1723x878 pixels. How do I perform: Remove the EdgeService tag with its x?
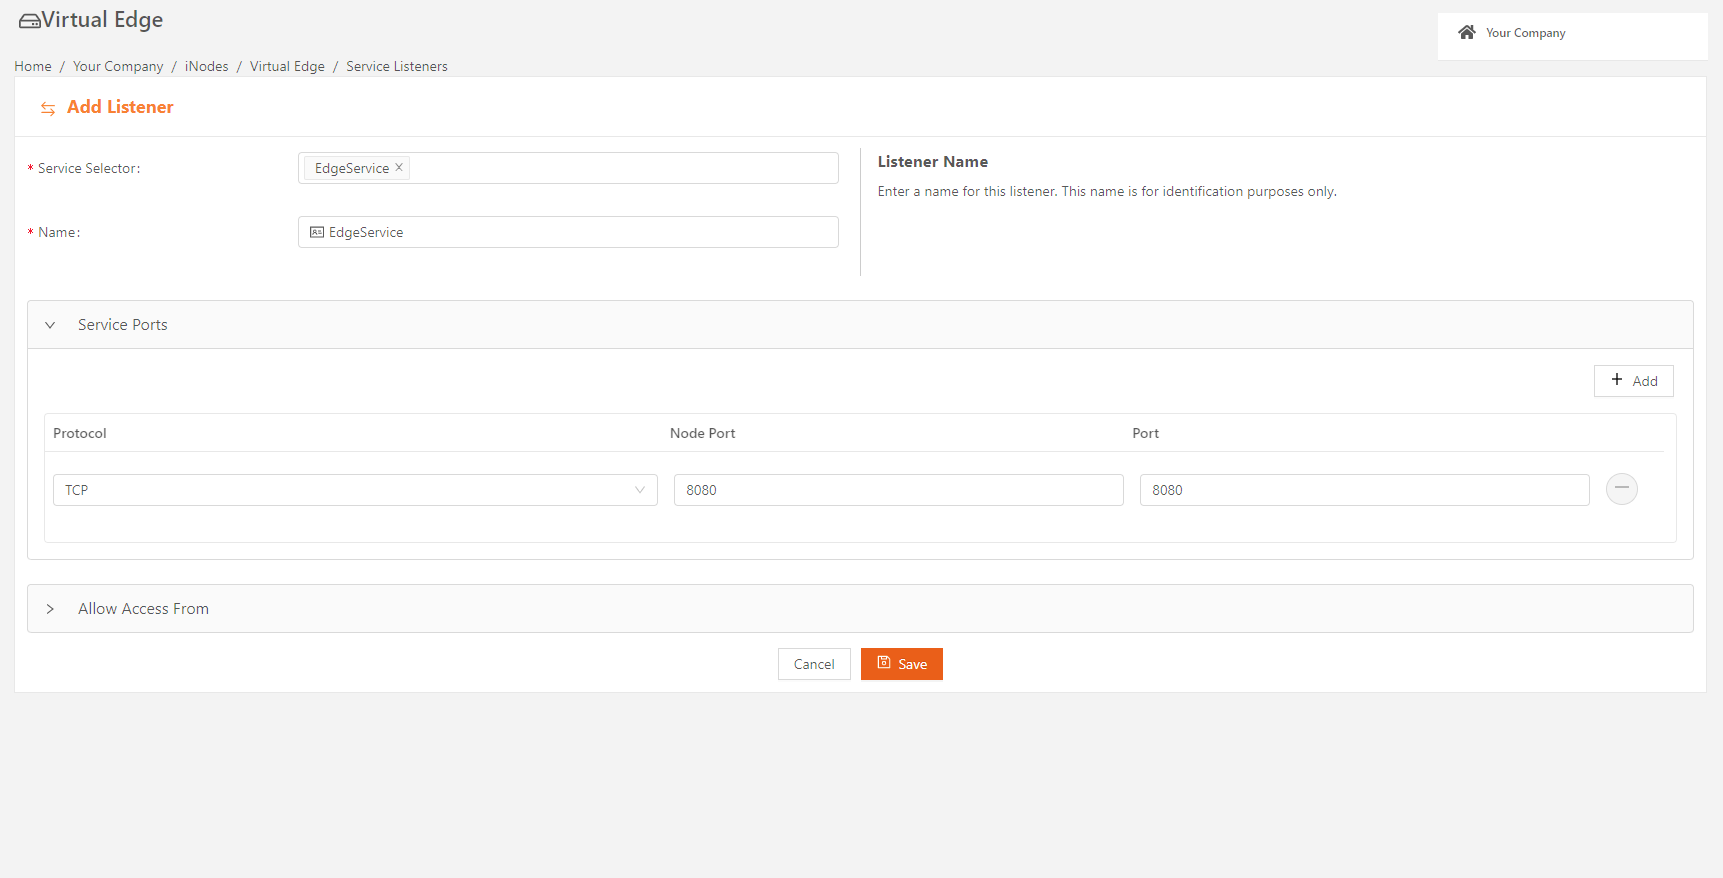399,167
